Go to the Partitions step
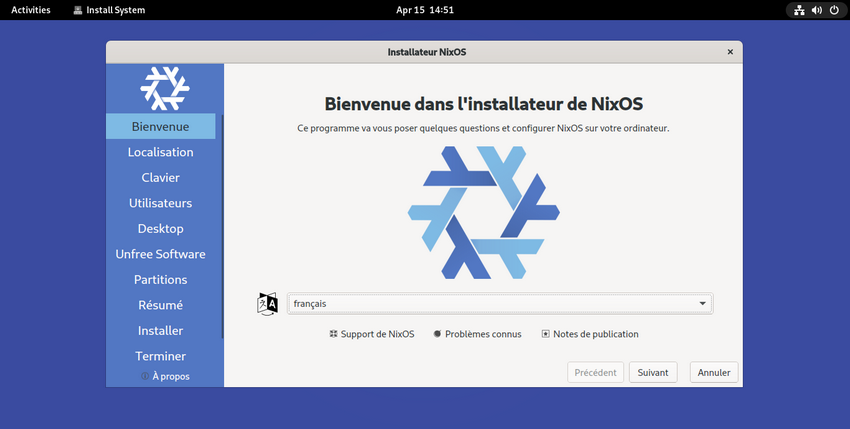 point(160,280)
